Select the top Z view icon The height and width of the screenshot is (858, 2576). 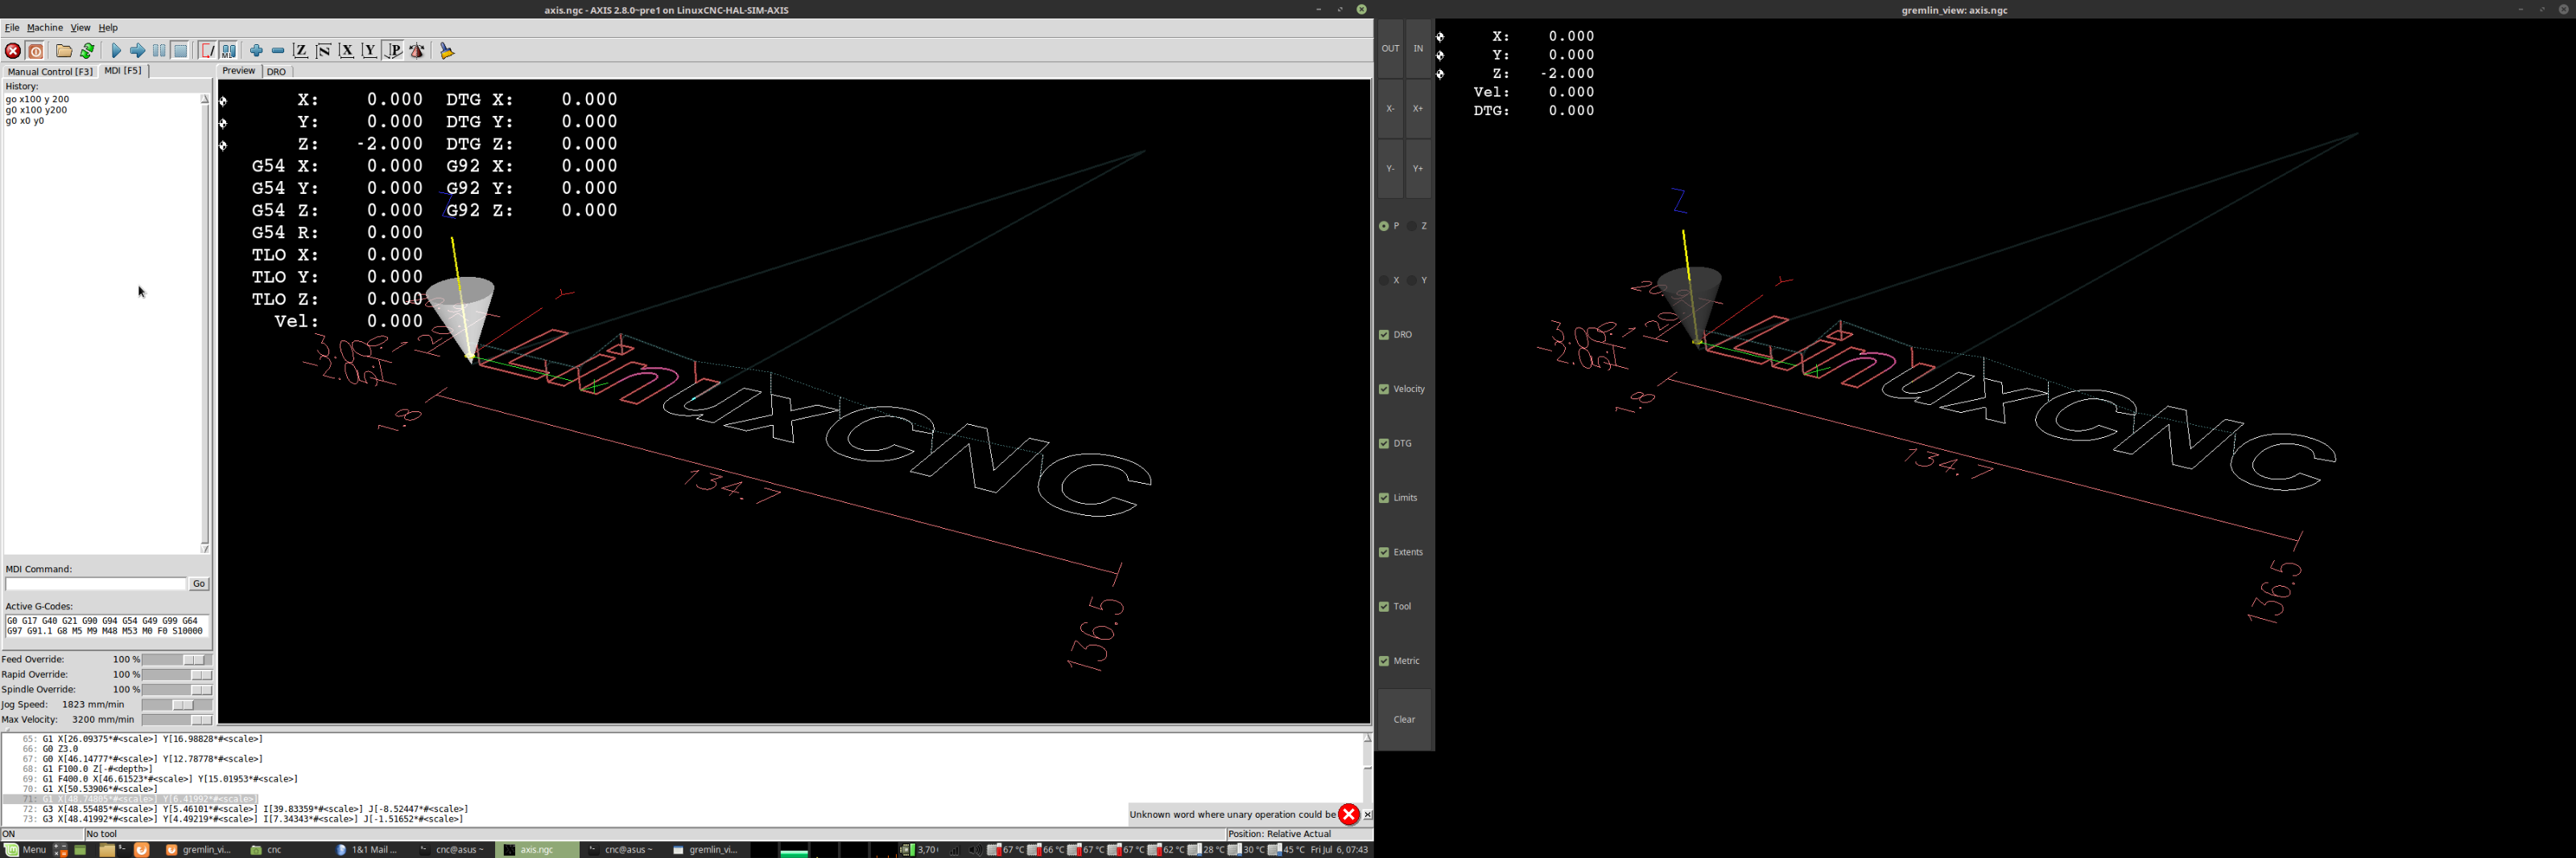[x=301, y=51]
